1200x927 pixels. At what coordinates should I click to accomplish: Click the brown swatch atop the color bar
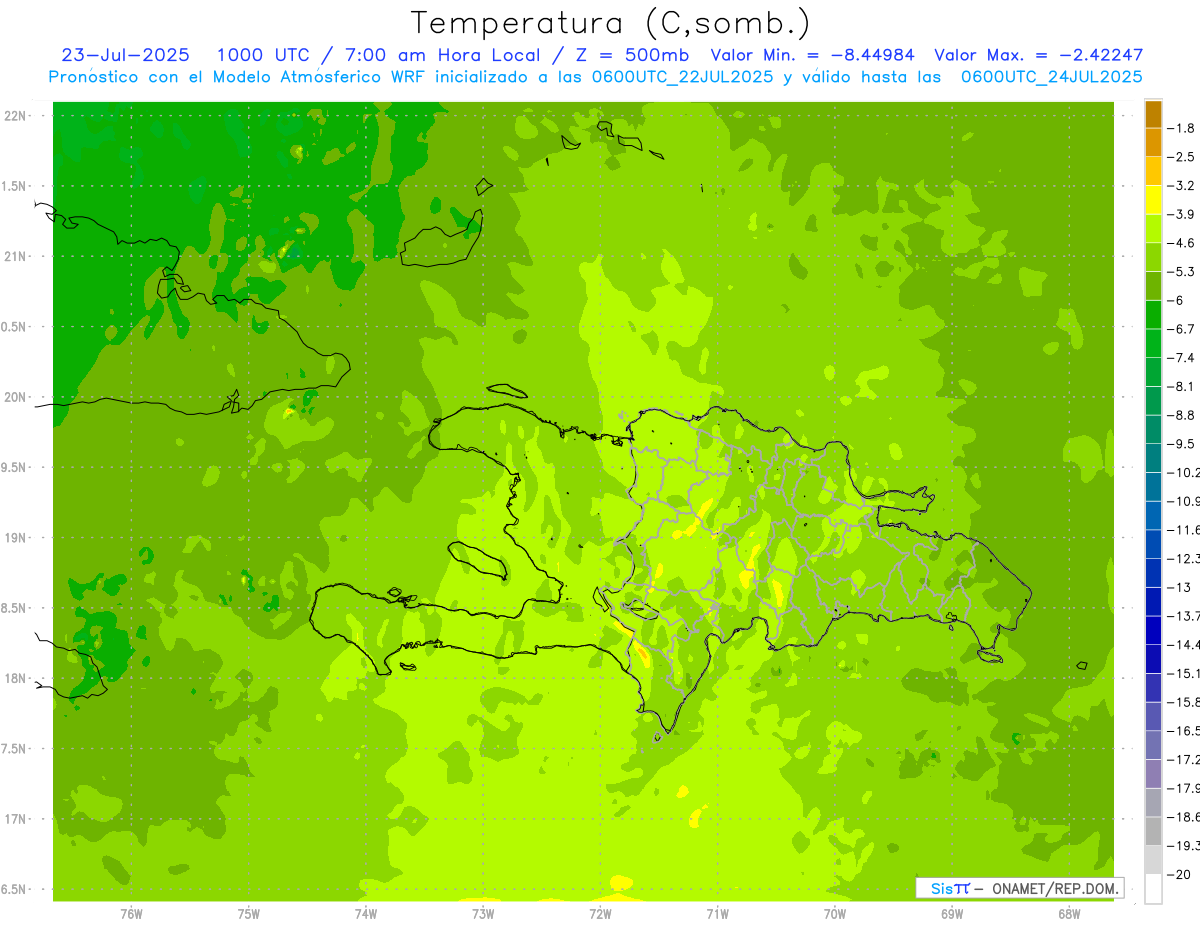[x=1153, y=114]
